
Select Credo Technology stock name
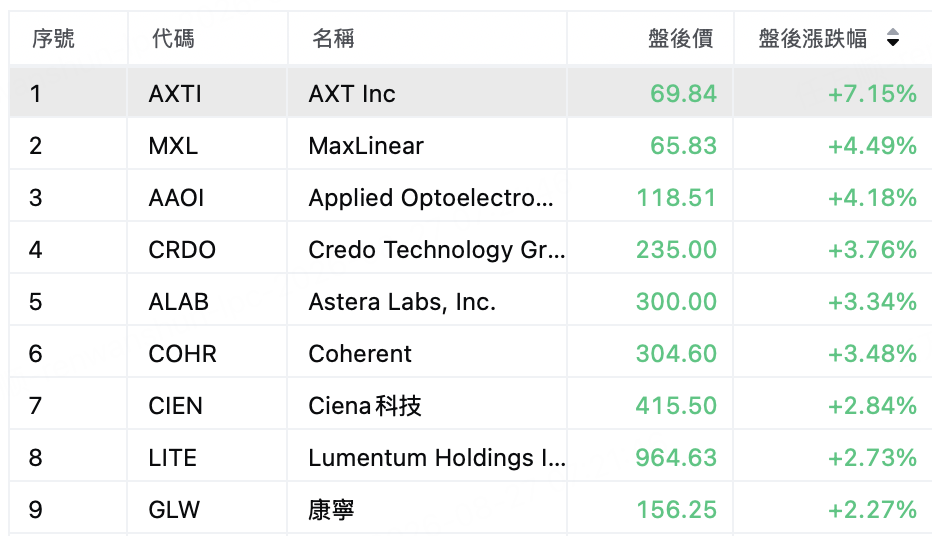[x=436, y=250]
